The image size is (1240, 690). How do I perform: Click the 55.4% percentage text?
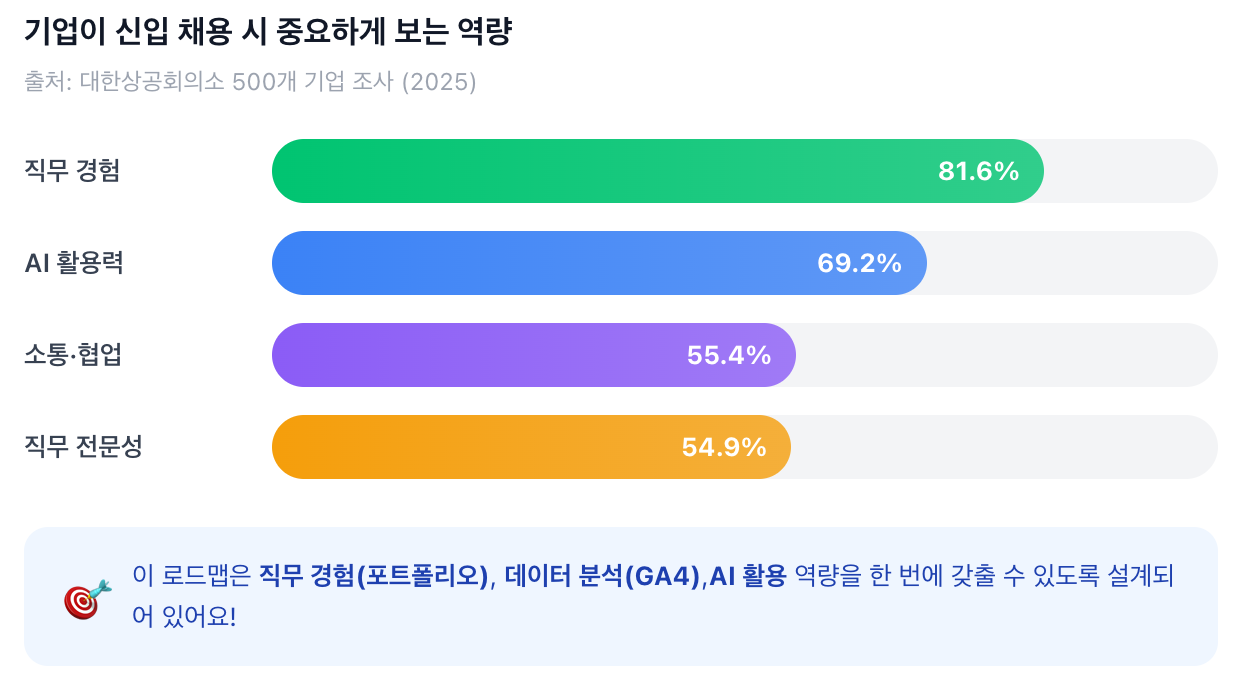coord(728,355)
